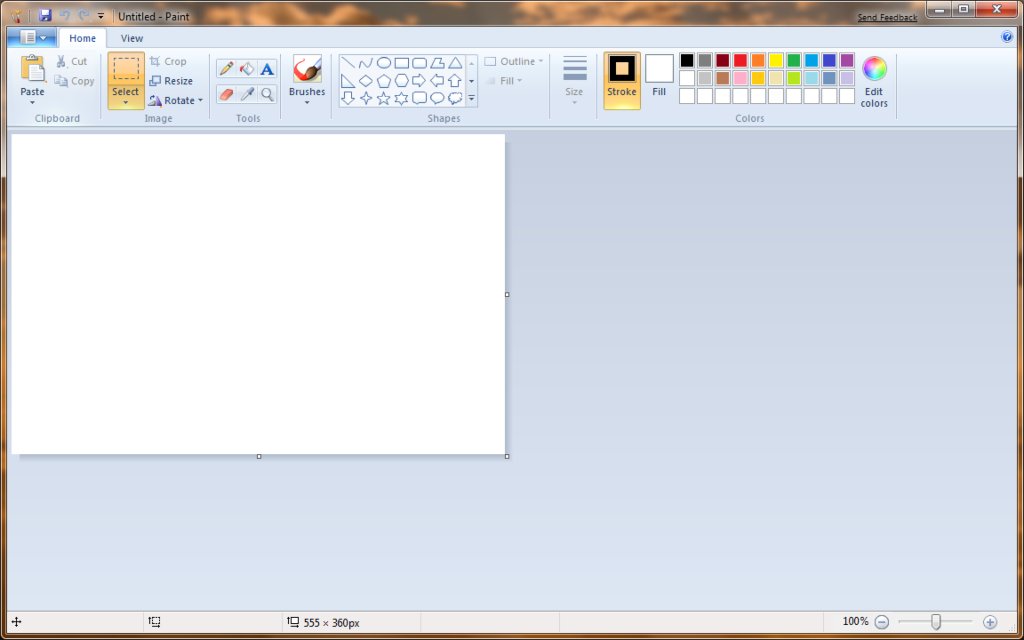The width and height of the screenshot is (1024, 640).
Task: Select the Cloud callout shape
Action: coord(455,99)
